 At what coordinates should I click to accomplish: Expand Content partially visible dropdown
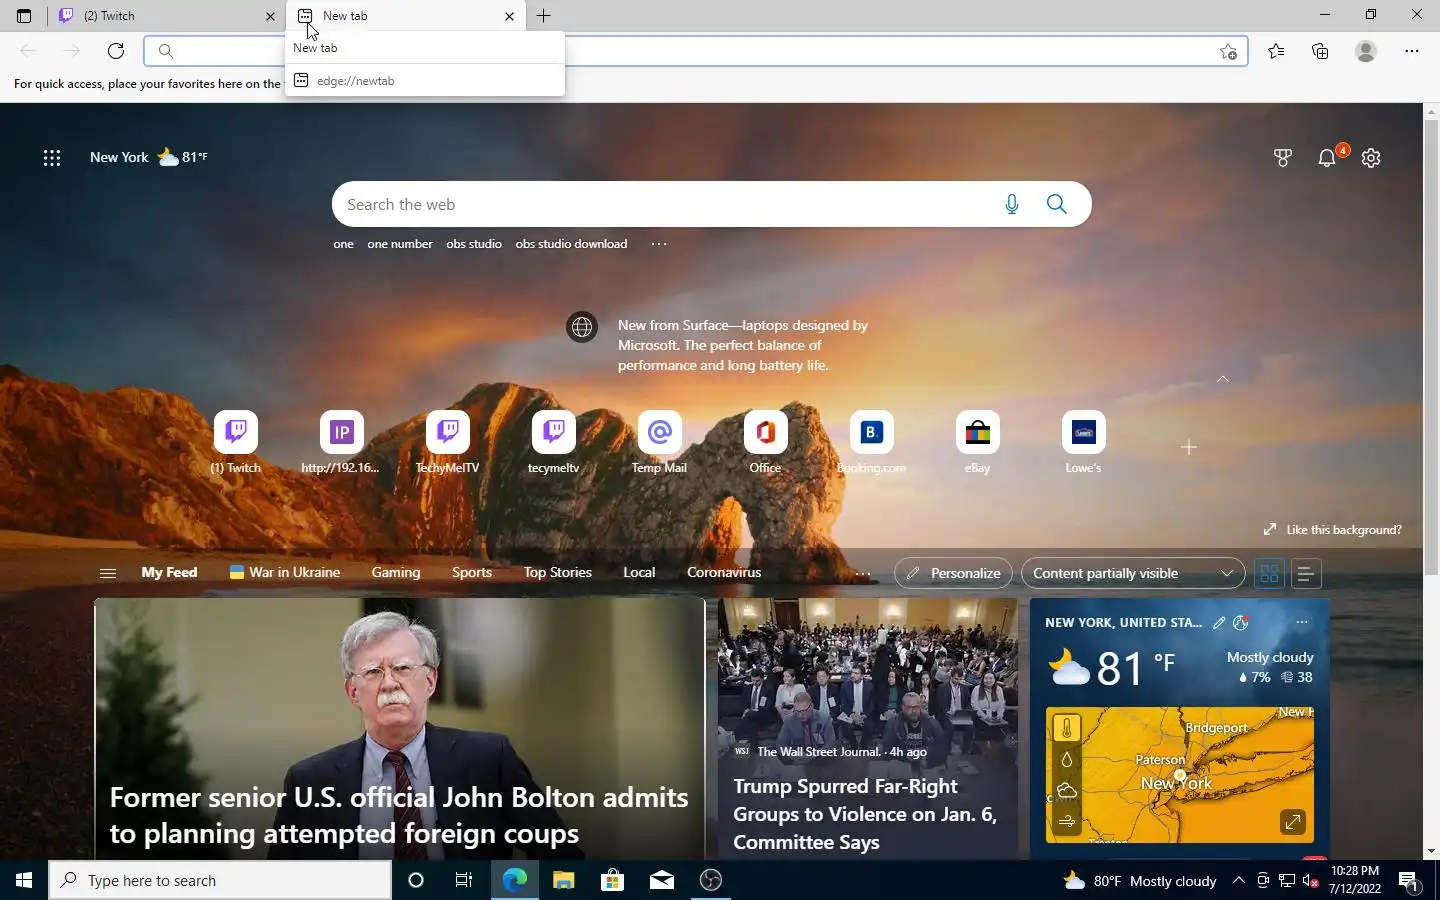1133,573
